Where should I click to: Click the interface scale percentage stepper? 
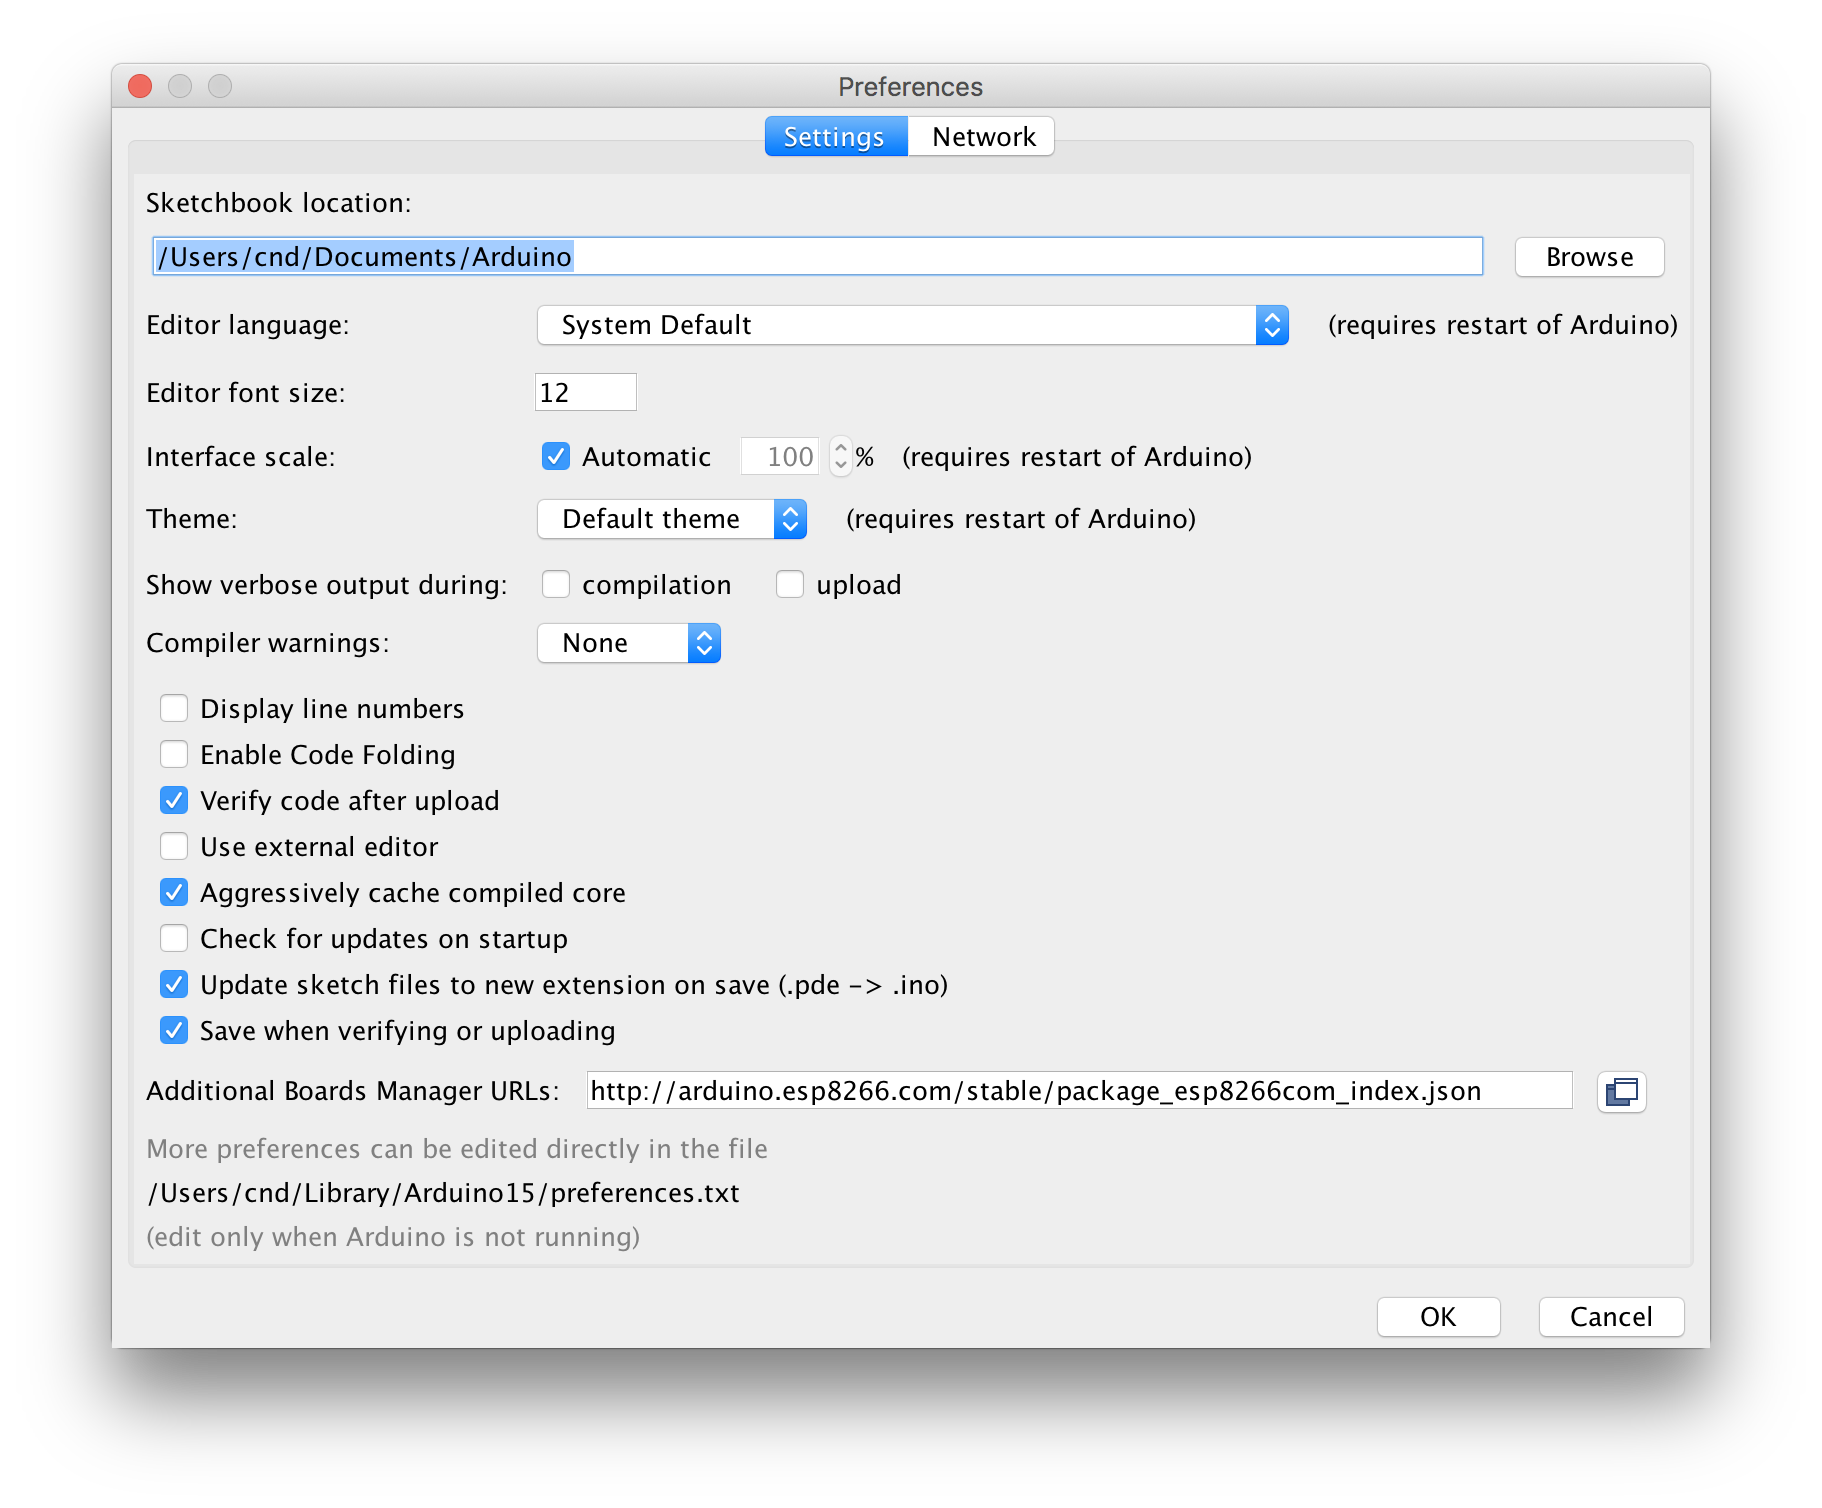tap(841, 457)
